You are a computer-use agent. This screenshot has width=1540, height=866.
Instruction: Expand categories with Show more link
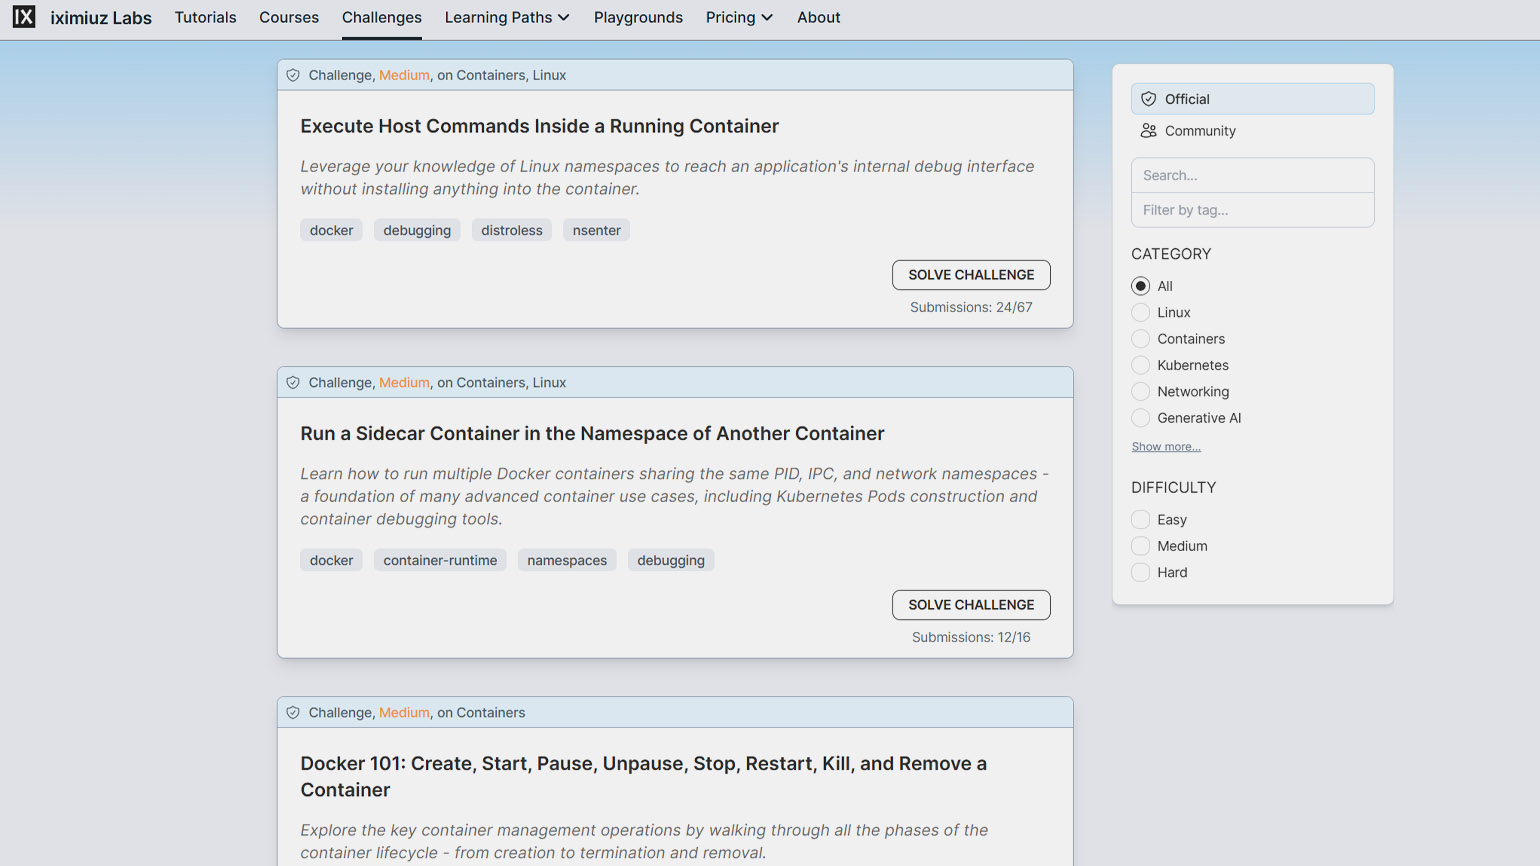1166,447
